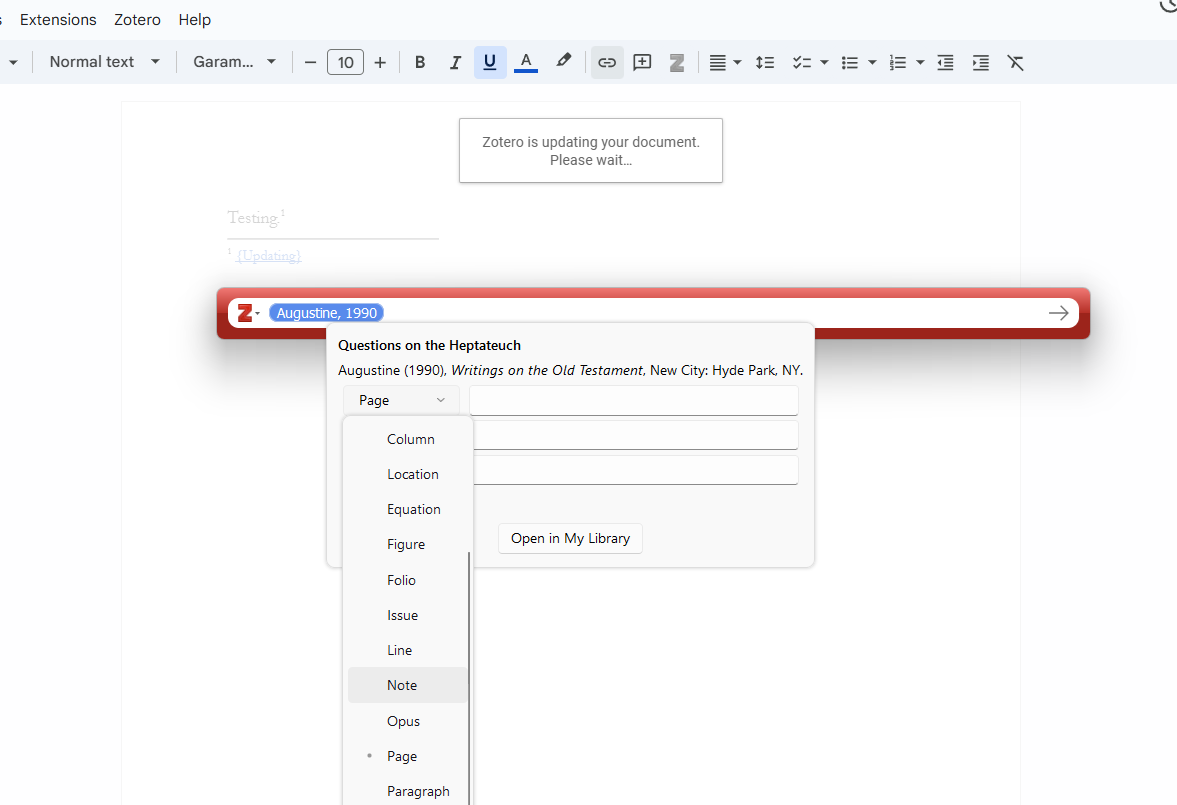This screenshot has width=1177, height=805.
Task: Click the locator list scrollbar
Action: pos(469,678)
